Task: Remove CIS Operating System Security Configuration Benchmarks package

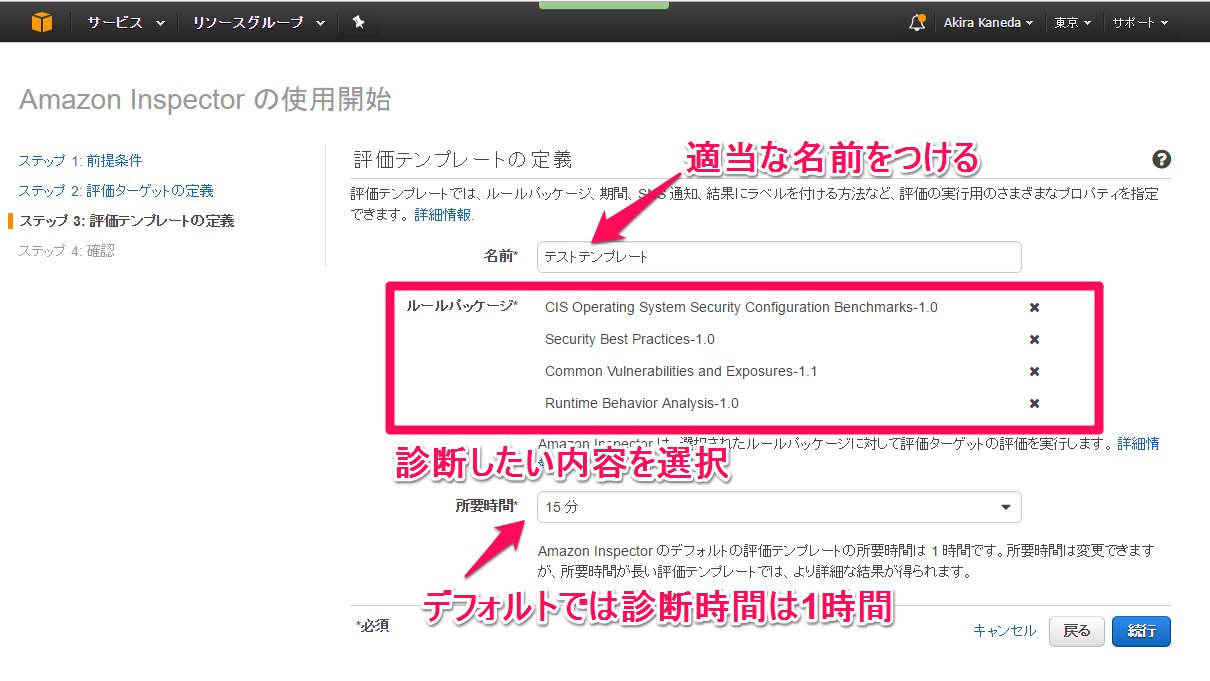Action: pos(1034,307)
